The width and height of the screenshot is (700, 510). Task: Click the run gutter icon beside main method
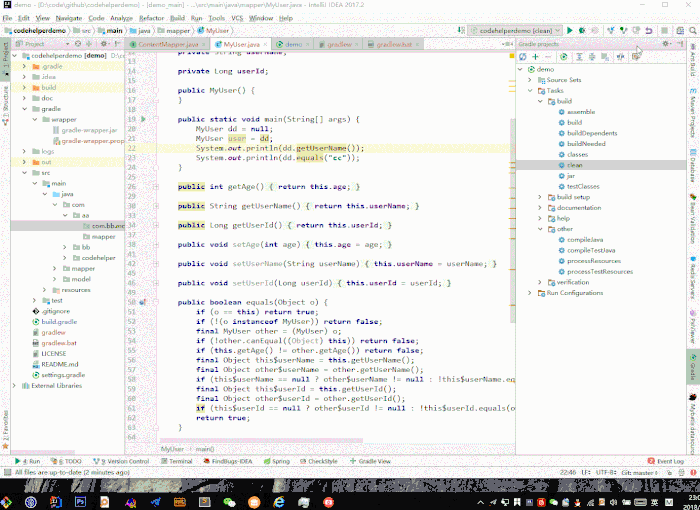[144, 119]
